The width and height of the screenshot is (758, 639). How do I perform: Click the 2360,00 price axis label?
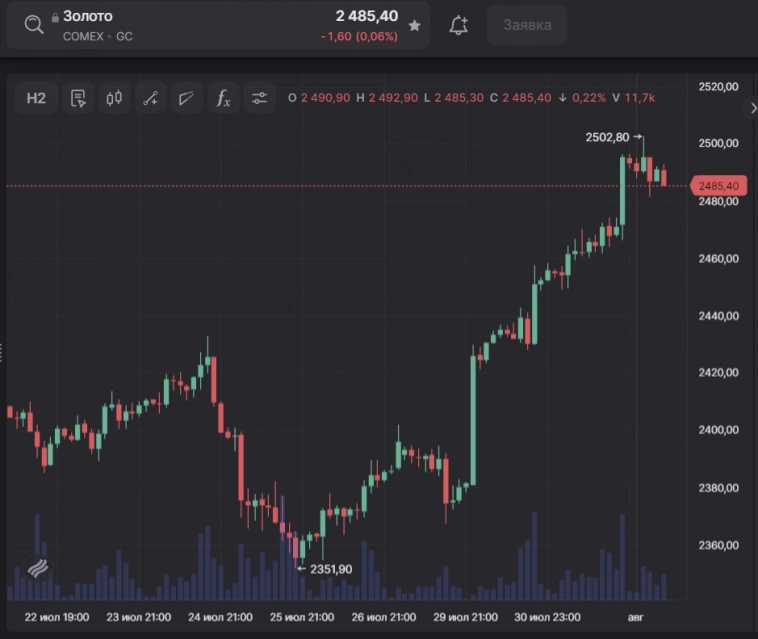718,545
